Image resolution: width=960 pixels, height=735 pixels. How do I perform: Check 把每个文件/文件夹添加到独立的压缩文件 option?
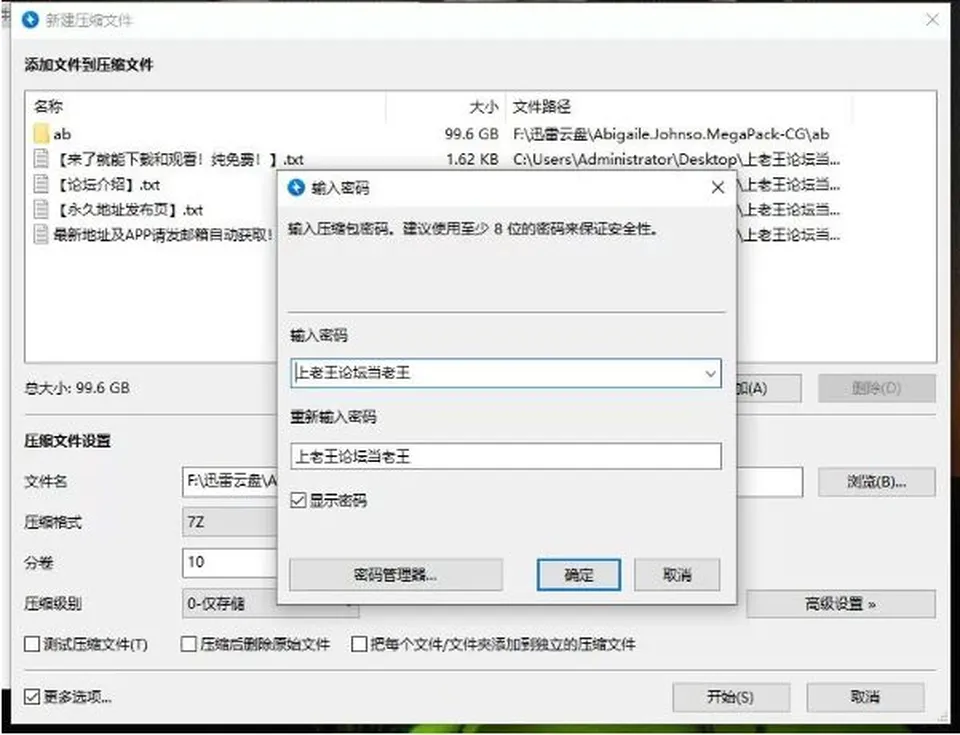359,644
